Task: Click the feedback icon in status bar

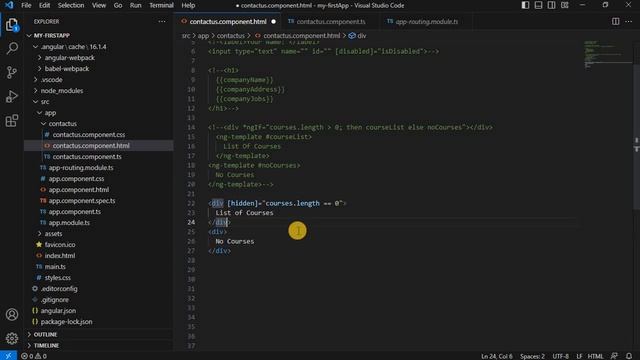Action: [614, 356]
